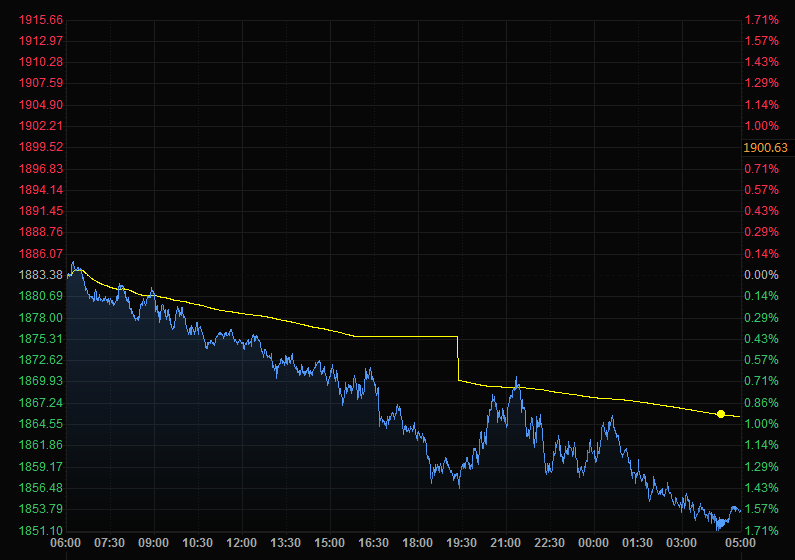The width and height of the screenshot is (795, 560).
Task: Click the 12:00 time axis label
Action: [242, 542]
